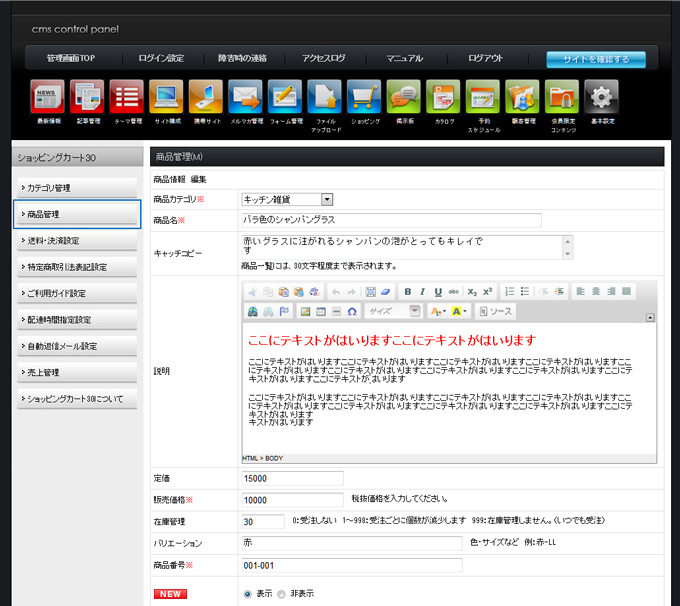Open the ショッピング cart icon
The height and width of the screenshot is (606, 680).
pos(364,97)
